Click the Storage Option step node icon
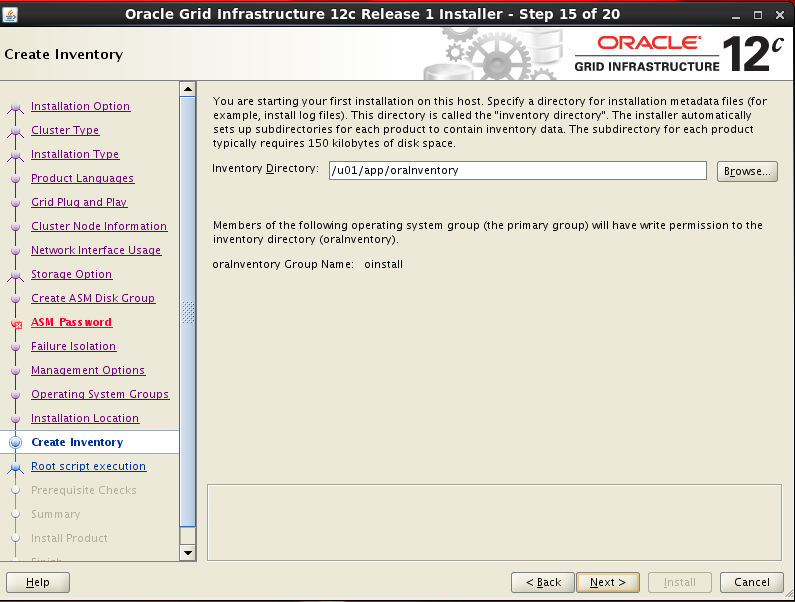The width and height of the screenshot is (795, 602). [x=16, y=275]
